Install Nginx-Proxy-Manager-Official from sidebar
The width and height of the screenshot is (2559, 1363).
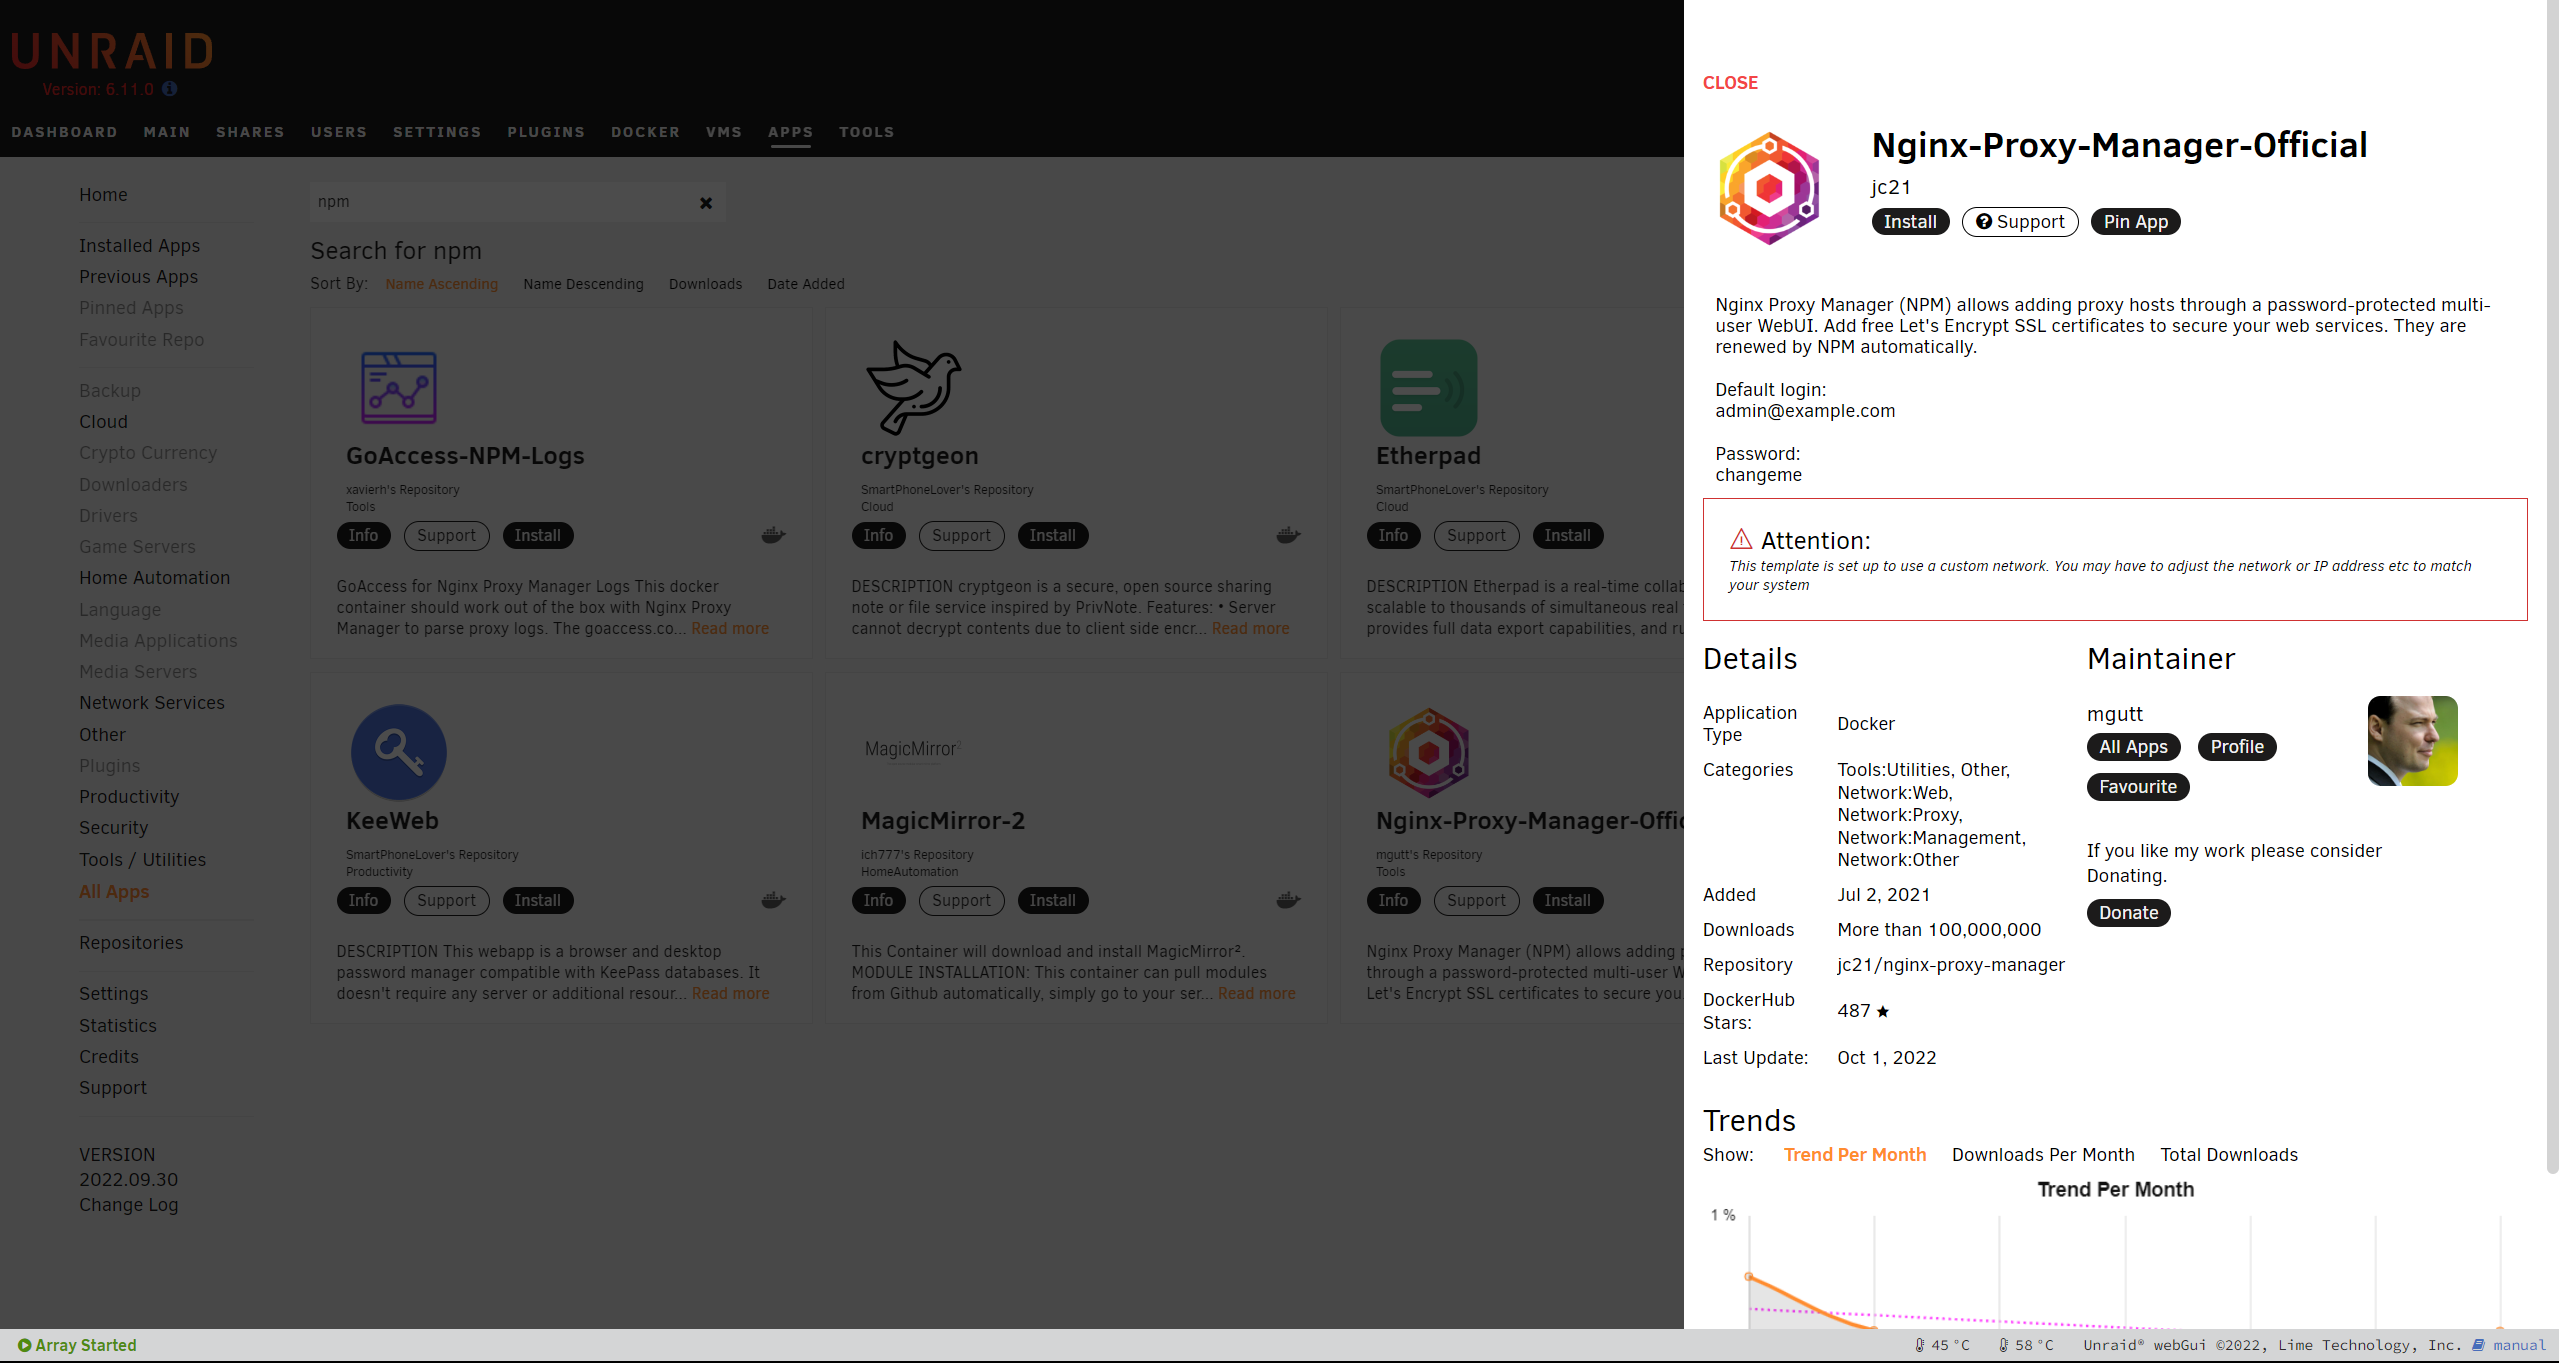[1909, 222]
